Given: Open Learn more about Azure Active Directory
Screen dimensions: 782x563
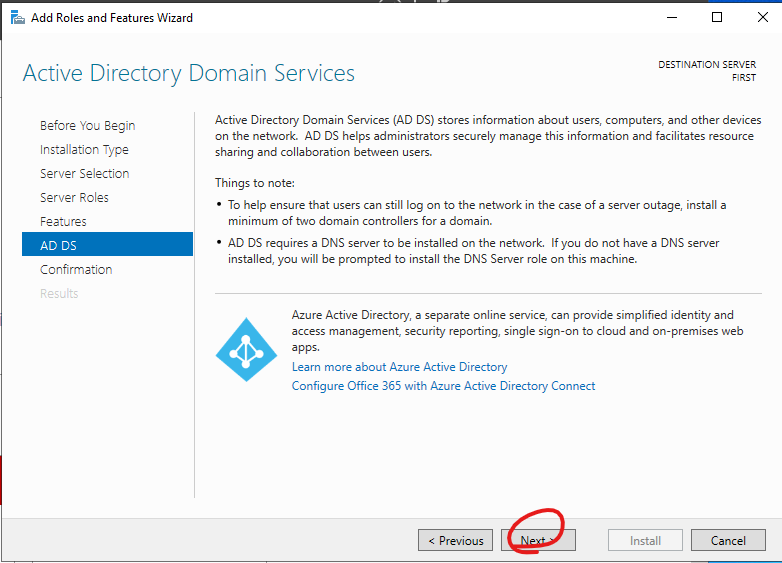Looking at the screenshot, I should click(399, 367).
